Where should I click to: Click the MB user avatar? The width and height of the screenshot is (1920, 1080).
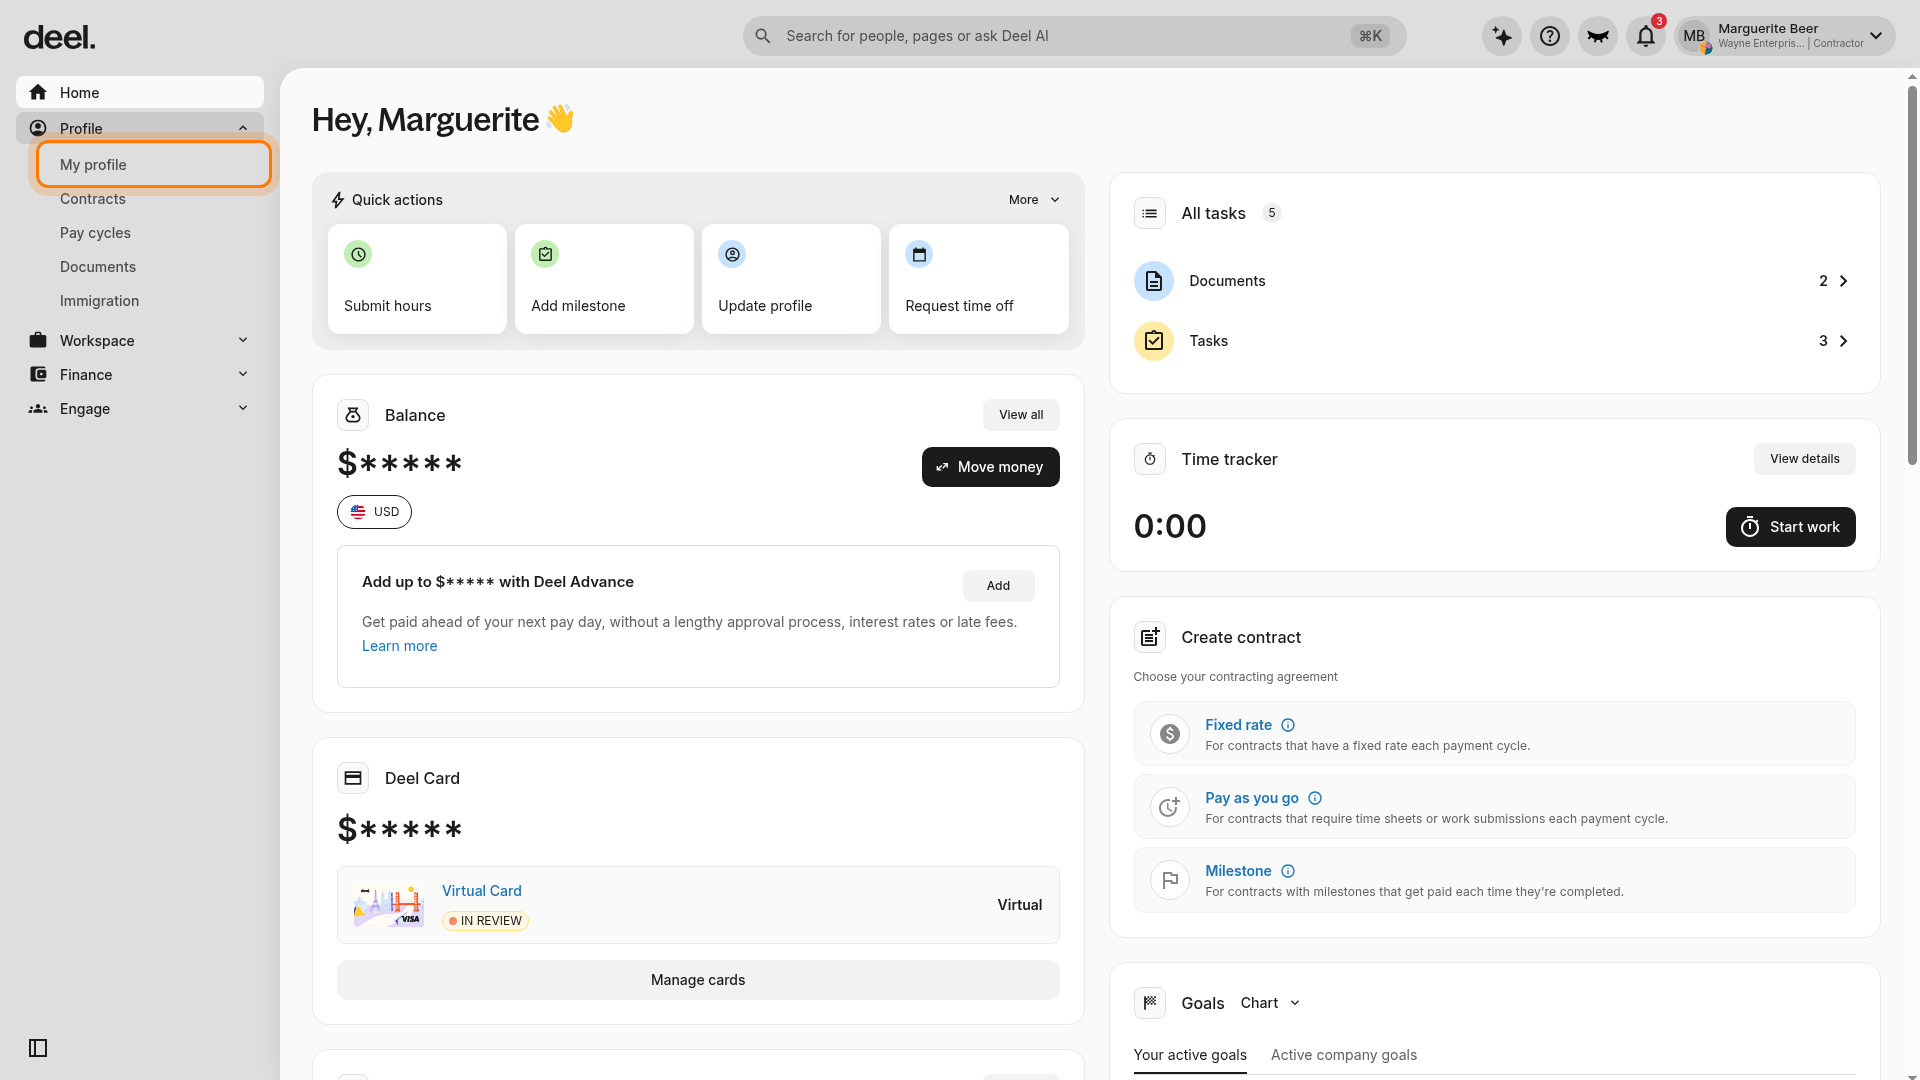[1694, 36]
